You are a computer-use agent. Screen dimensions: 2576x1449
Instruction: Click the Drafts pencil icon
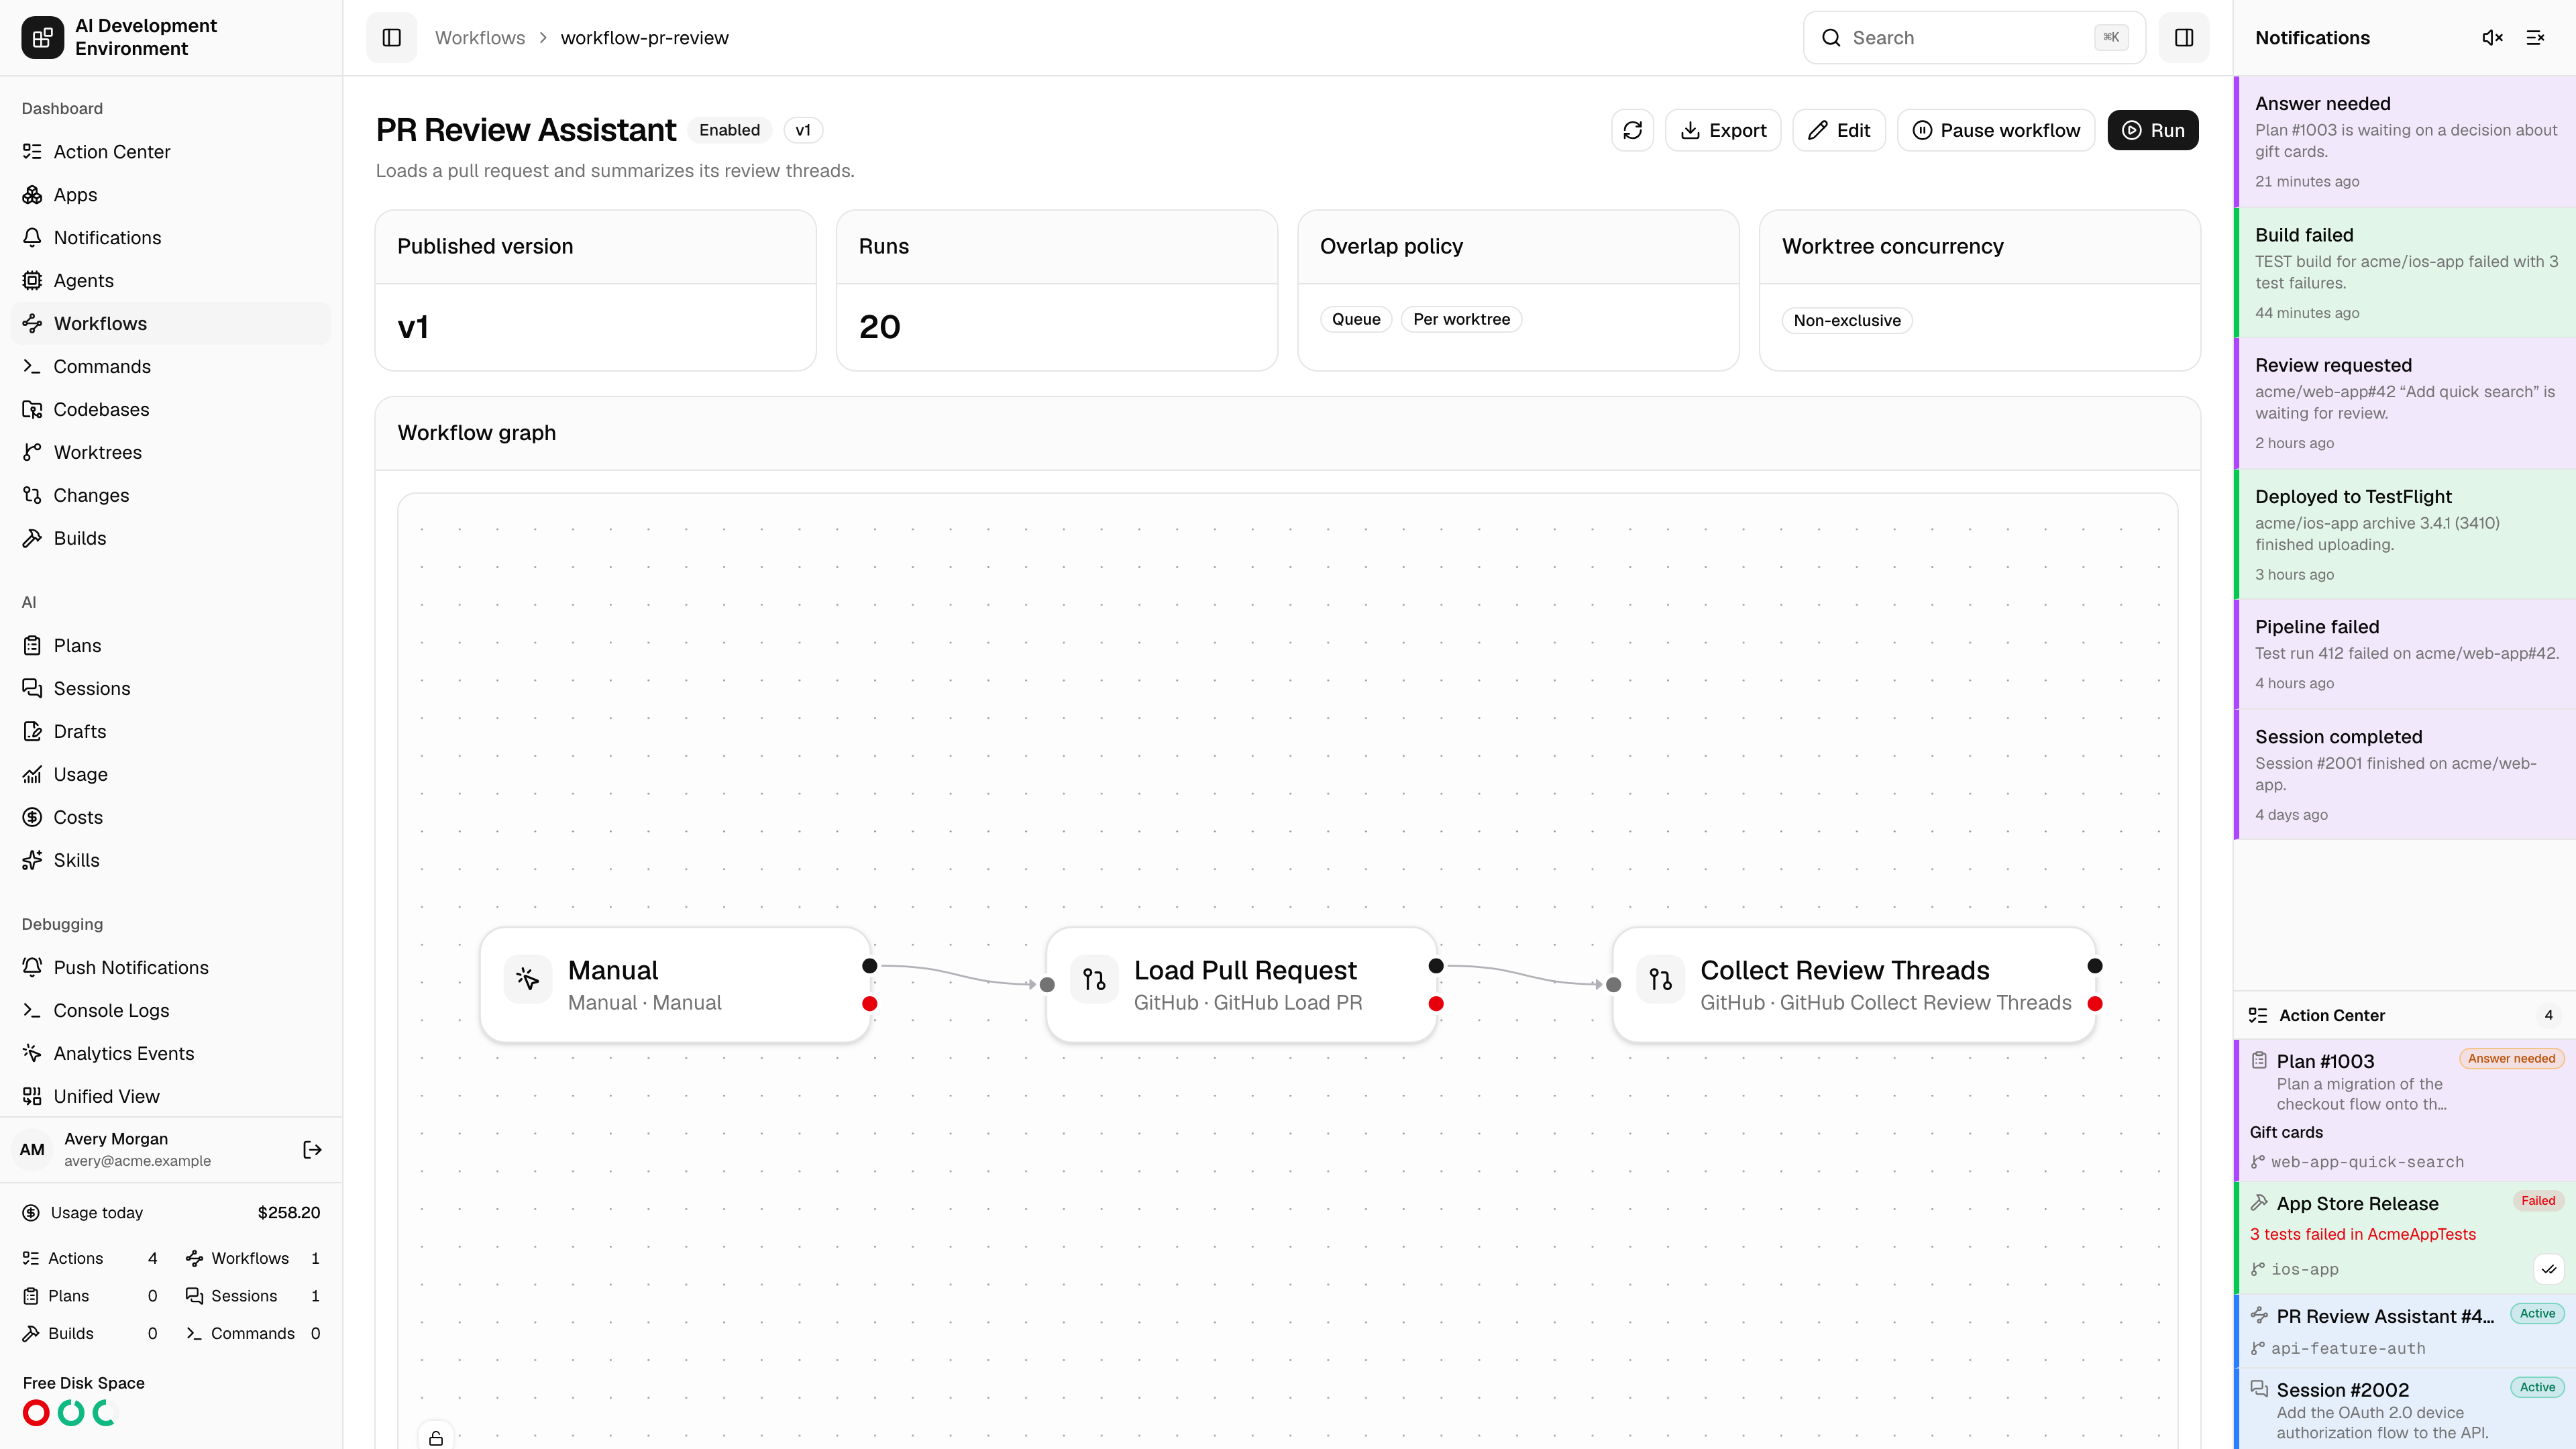(x=32, y=731)
